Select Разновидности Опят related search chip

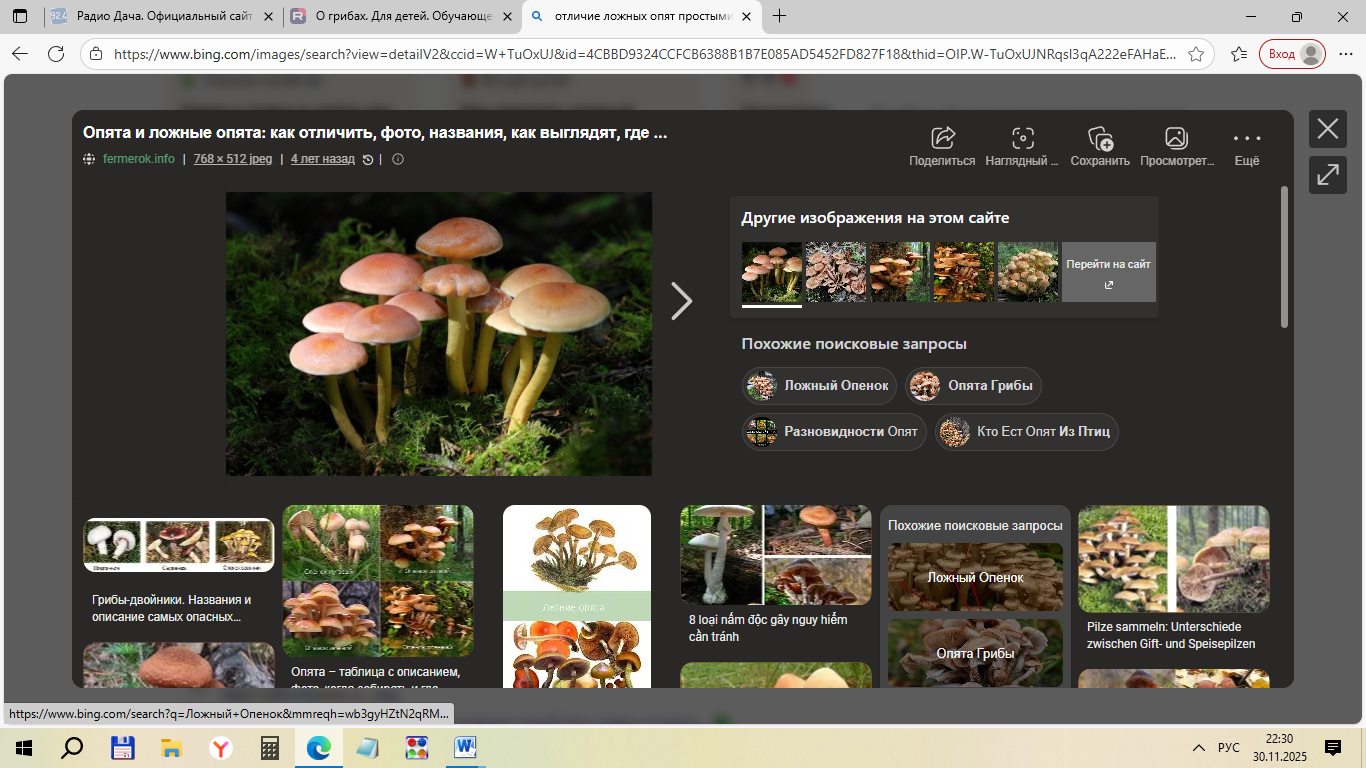click(834, 432)
